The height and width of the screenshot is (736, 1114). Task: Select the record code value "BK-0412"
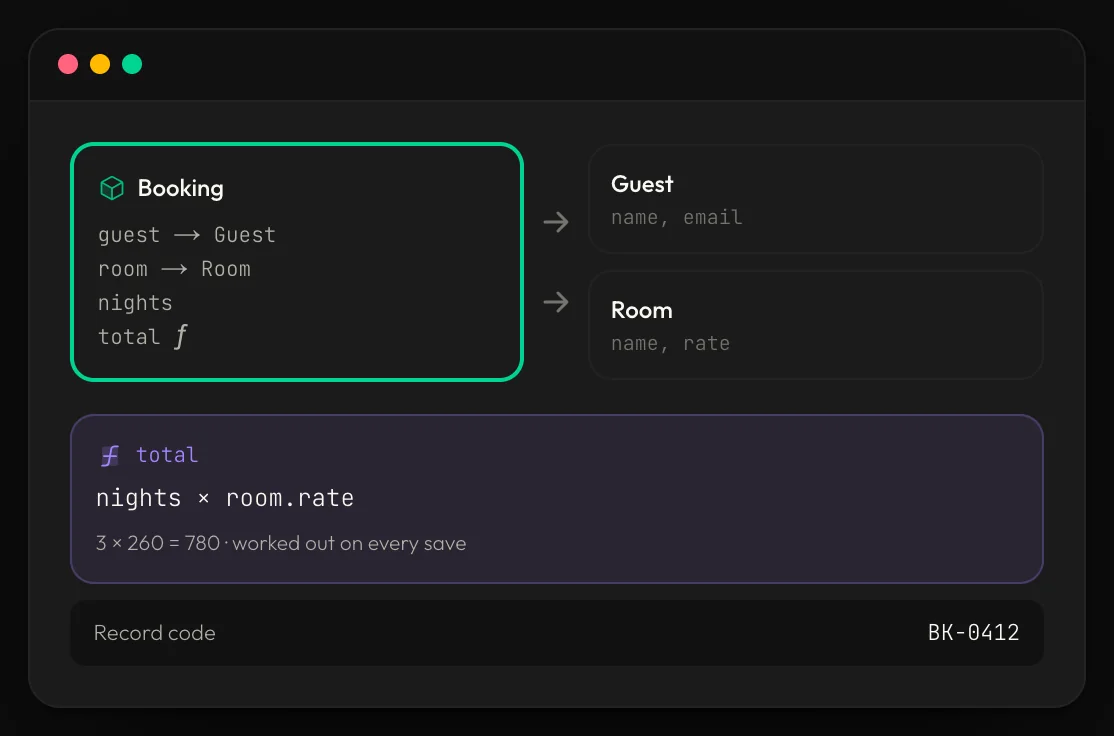click(x=973, y=632)
